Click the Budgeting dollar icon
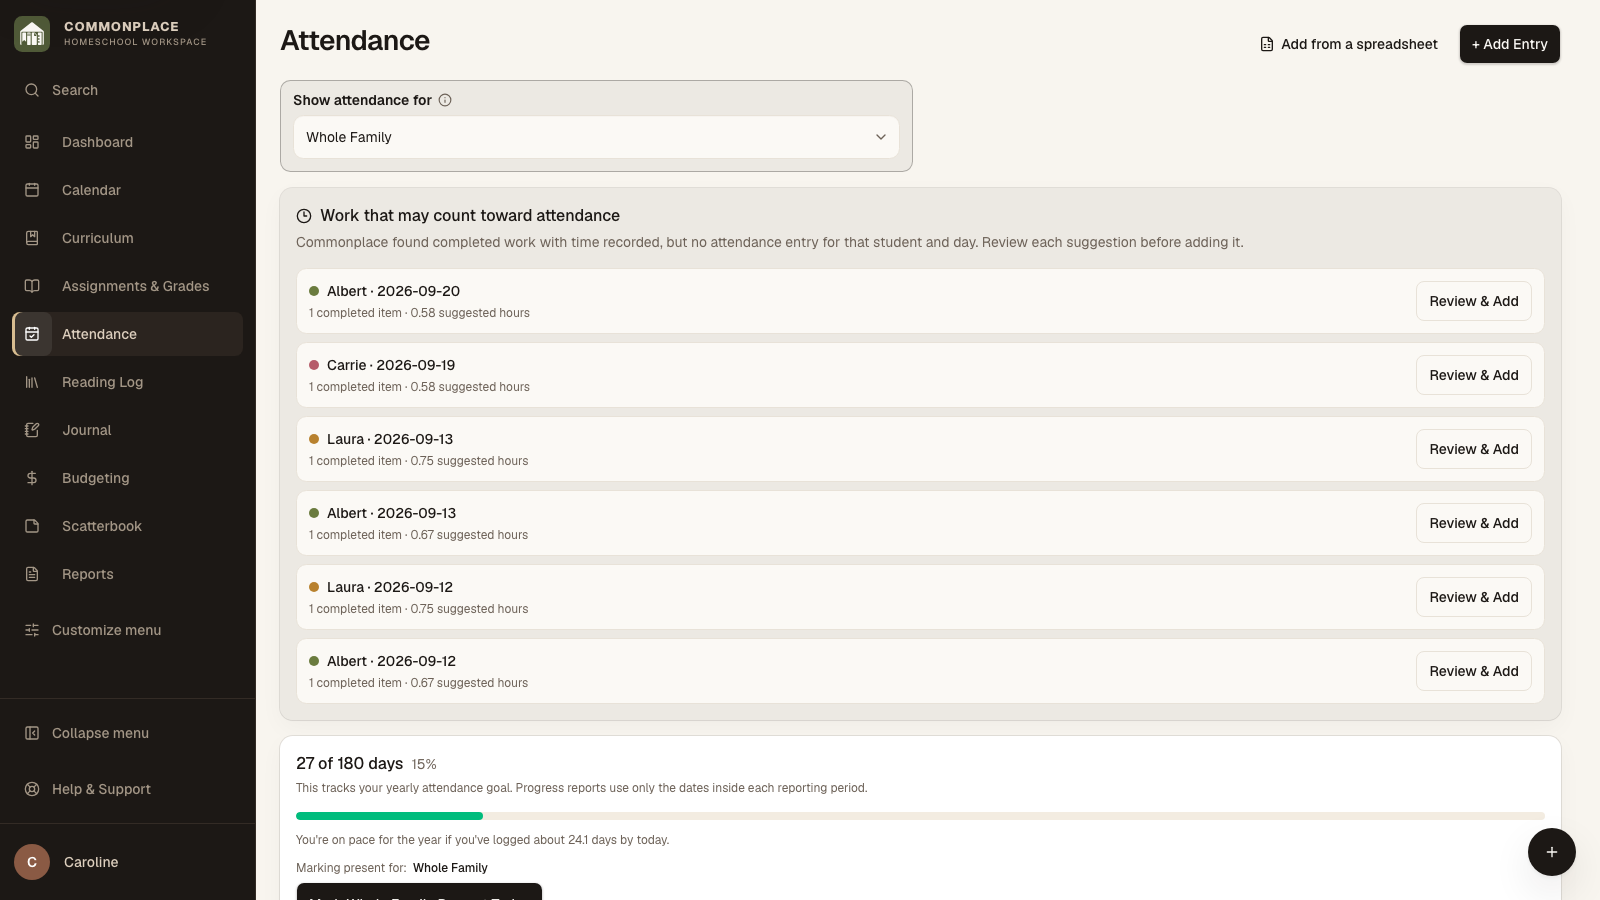The height and width of the screenshot is (900, 1600). pyautogui.click(x=32, y=478)
